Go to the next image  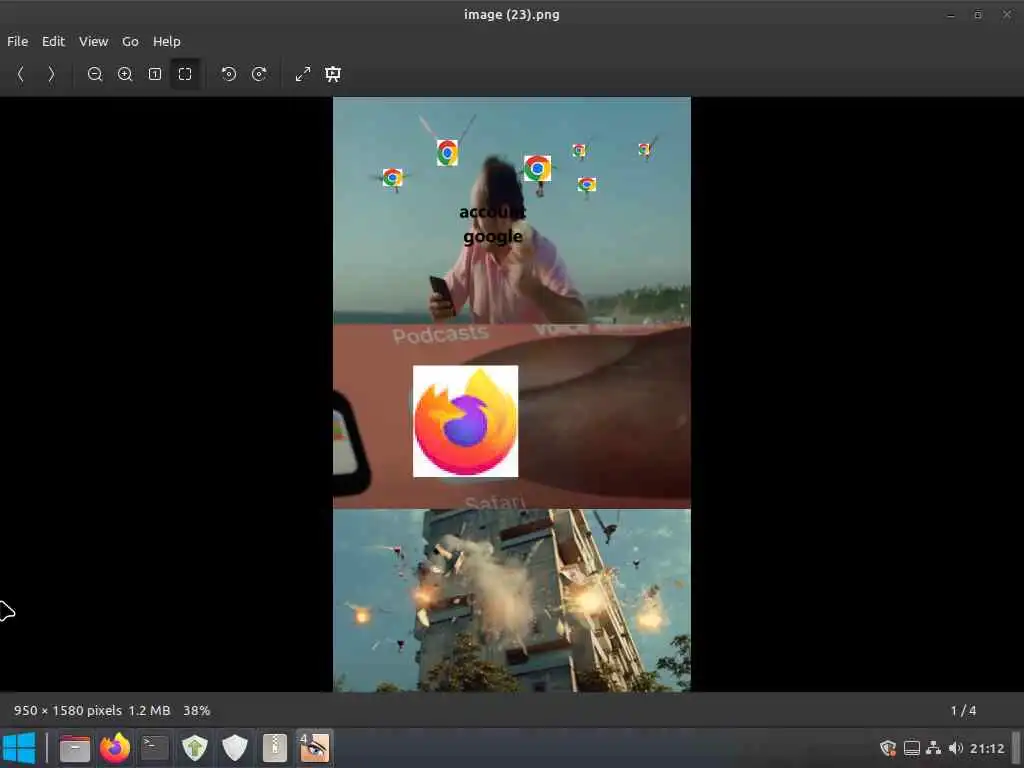click(x=51, y=74)
